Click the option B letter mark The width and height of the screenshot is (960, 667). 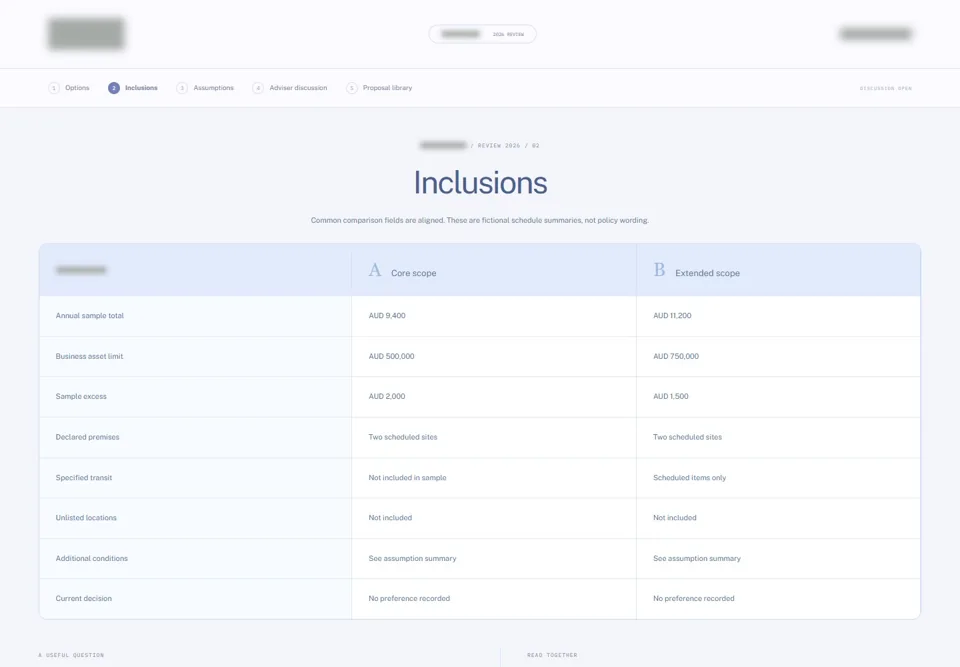[x=659, y=270]
